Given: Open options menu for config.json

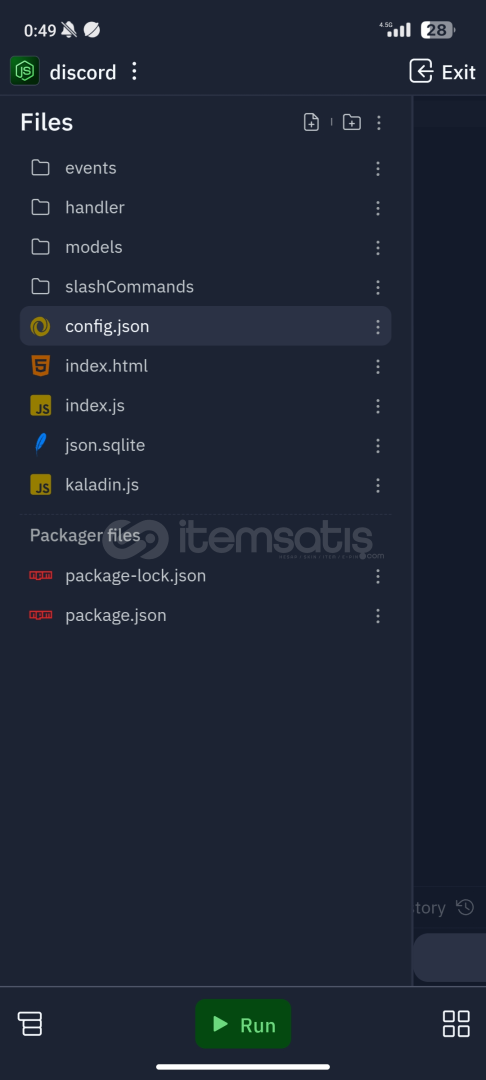Looking at the screenshot, I should (378, 326).
